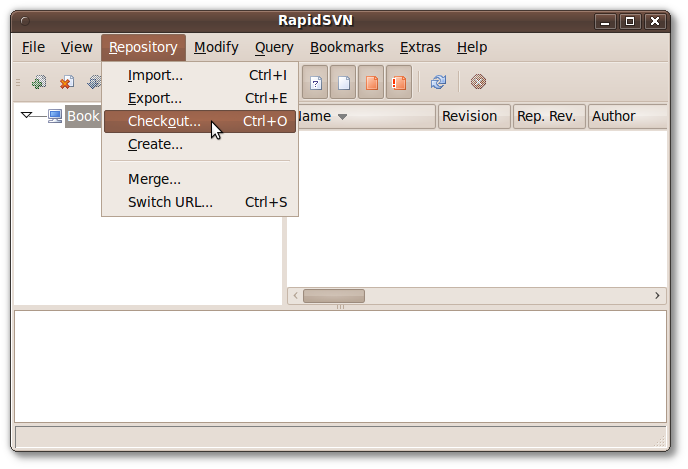Toggle the show modified files button
Viewport: 688px width, 469px height.
point(371,82)
